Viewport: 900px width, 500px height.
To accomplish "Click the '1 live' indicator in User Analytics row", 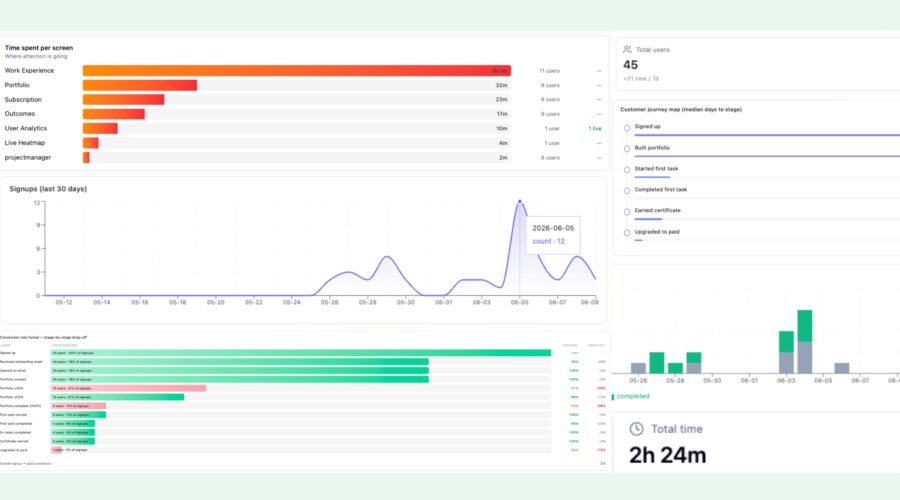I will point(595,129).
